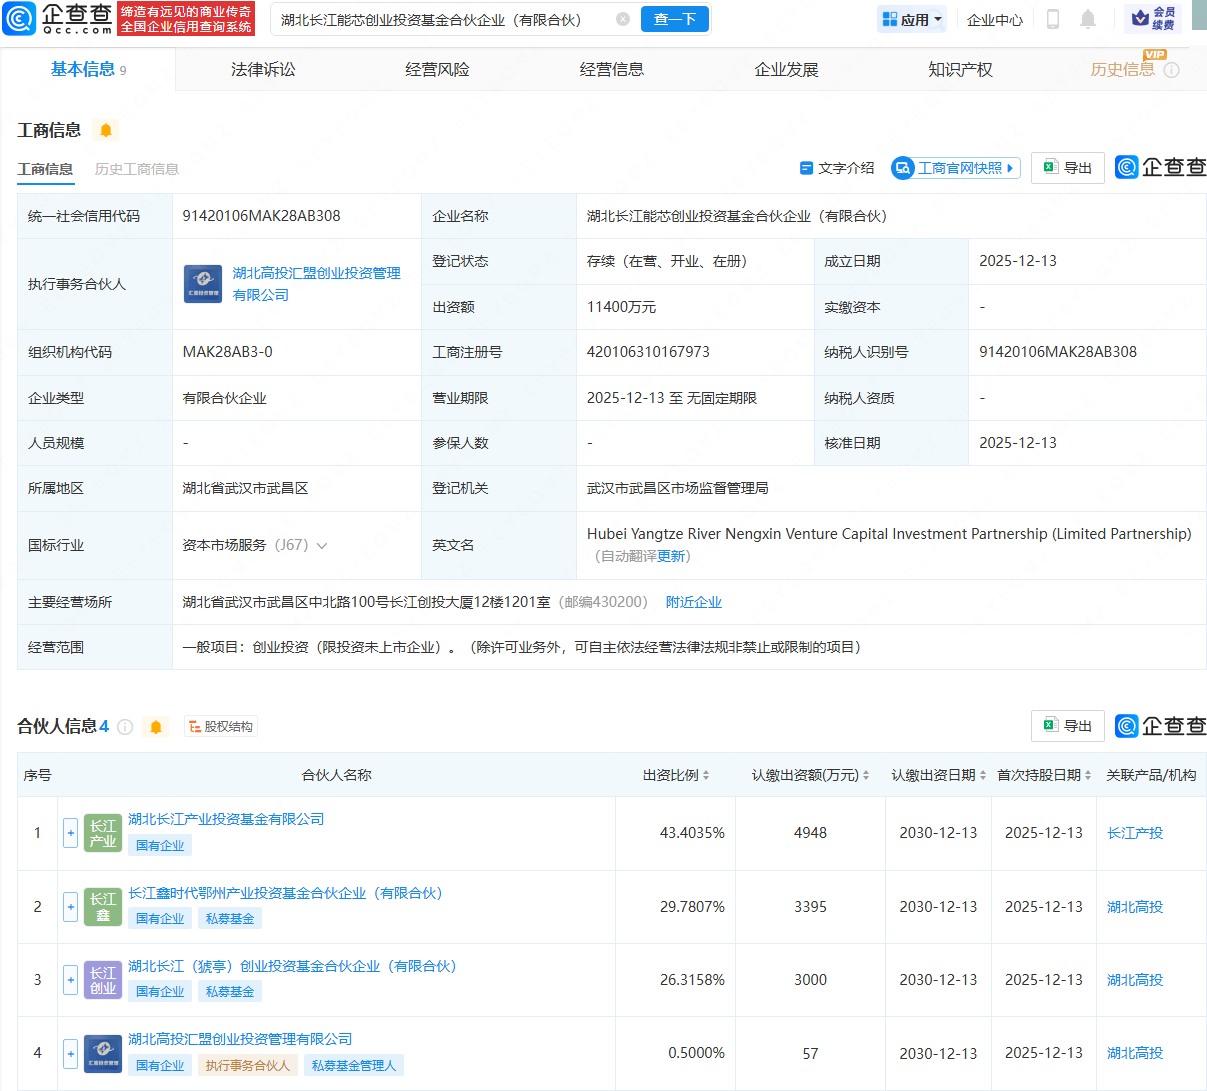Expand row 1 湖北长江产业投资基金 partner
The width and height of the screenshot is (1207, 1091).
point(70,833)
